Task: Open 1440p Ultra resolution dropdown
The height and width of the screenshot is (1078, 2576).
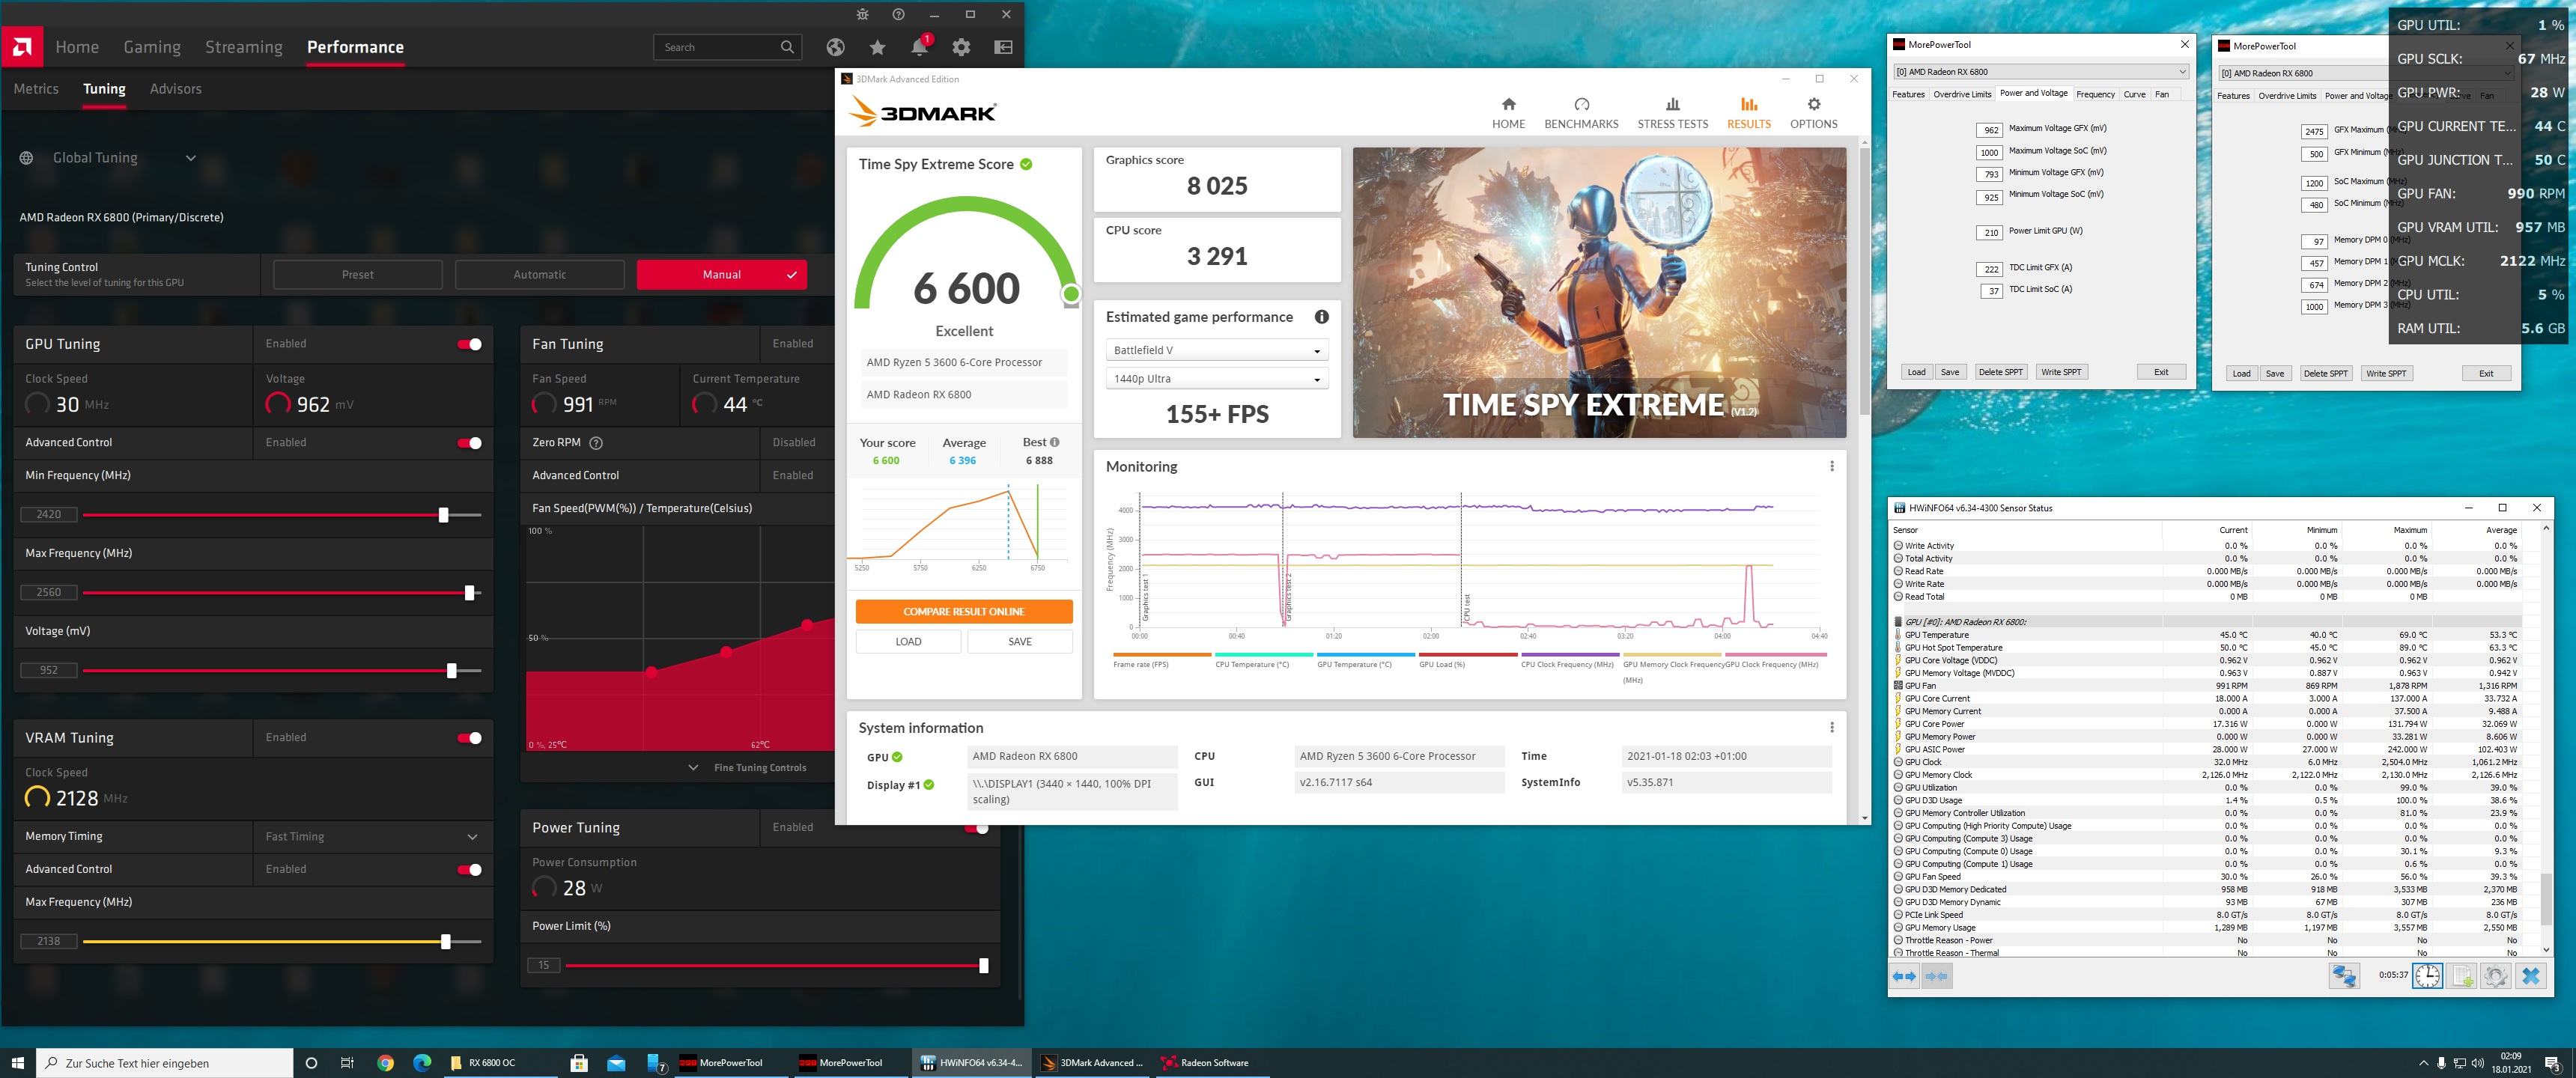Action: click(1216, 379)
